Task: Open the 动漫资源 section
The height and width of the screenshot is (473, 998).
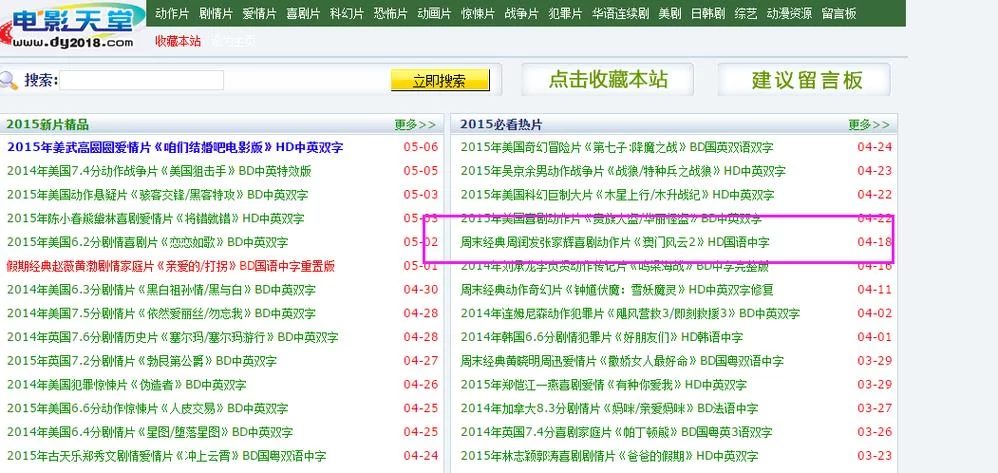Action: click(x=789, y=13)
